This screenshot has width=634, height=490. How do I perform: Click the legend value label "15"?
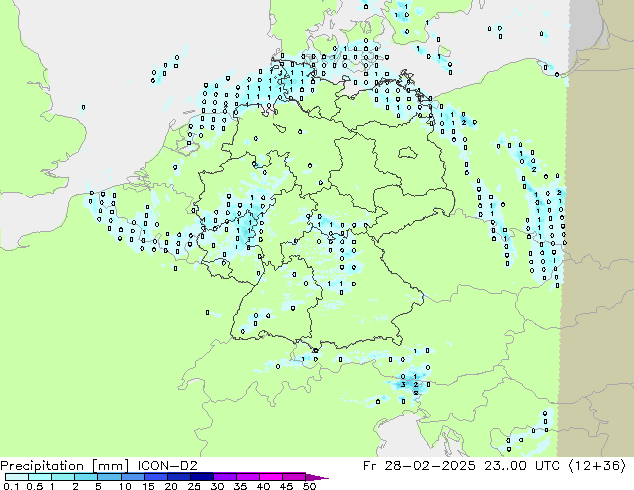(x=148, y=486)
